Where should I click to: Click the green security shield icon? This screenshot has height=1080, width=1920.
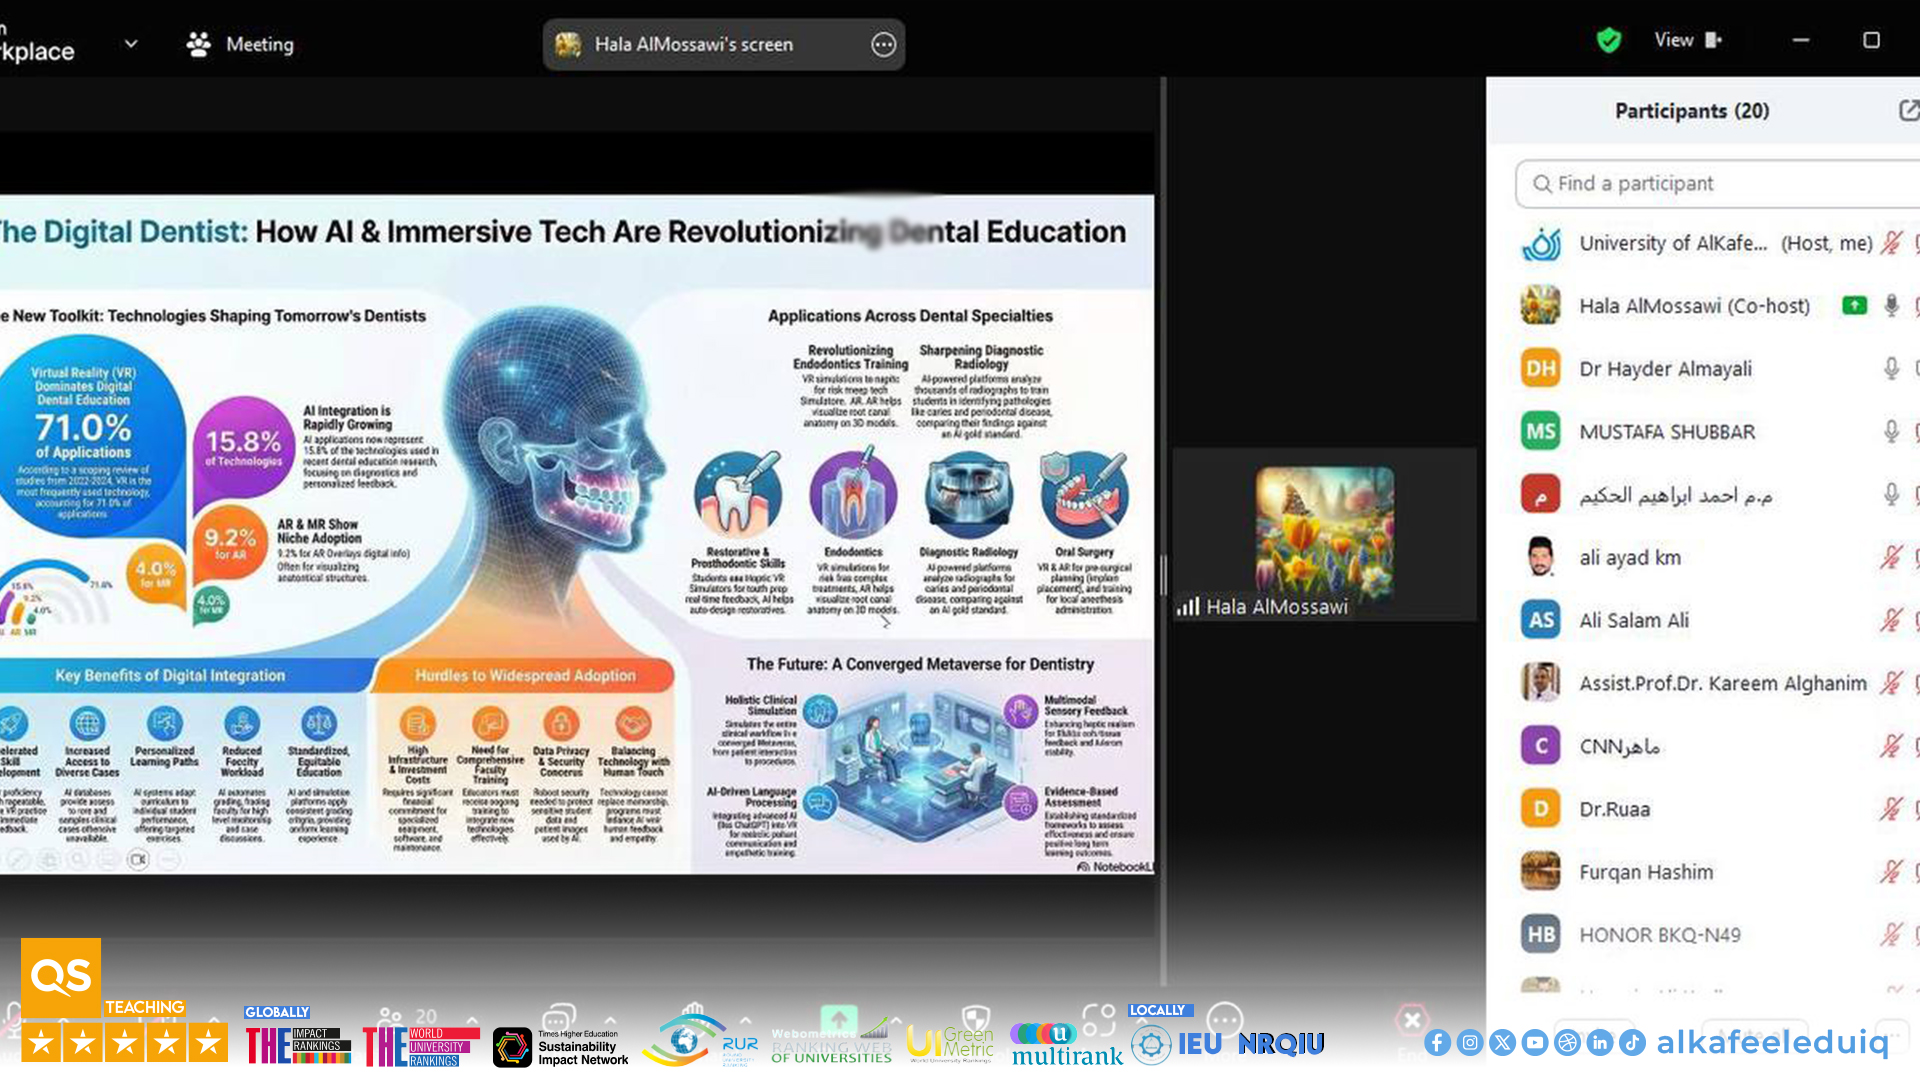1608,40
